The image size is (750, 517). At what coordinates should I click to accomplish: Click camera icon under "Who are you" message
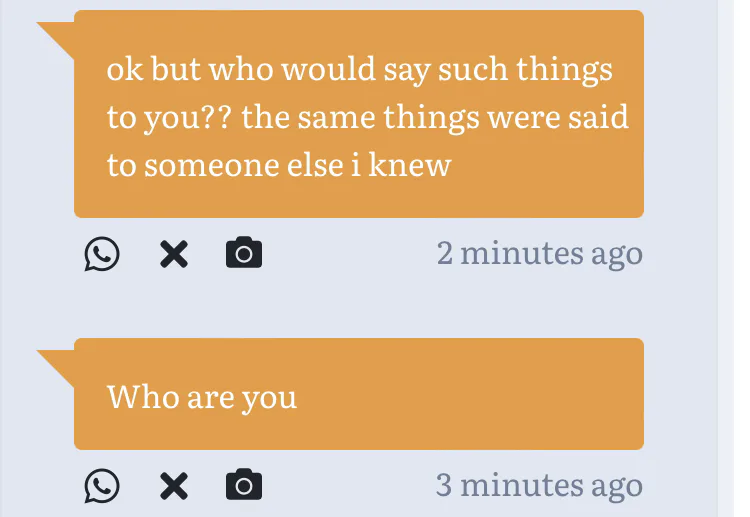[x=244, y=486]
